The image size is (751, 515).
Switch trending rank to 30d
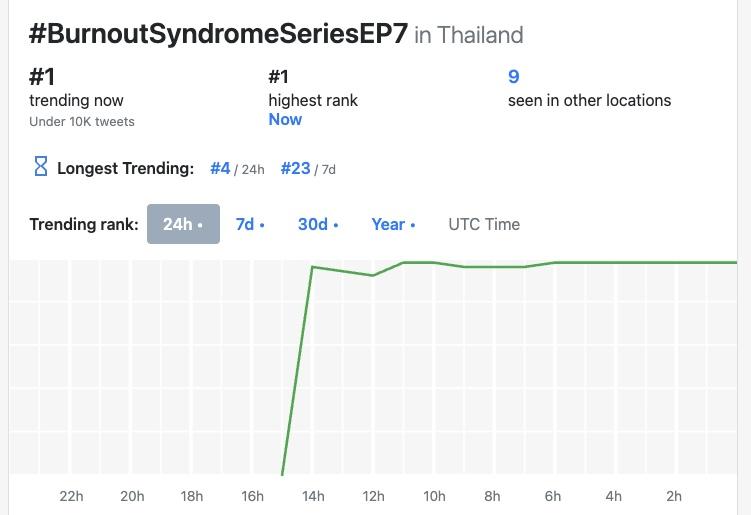coord(318,224)
